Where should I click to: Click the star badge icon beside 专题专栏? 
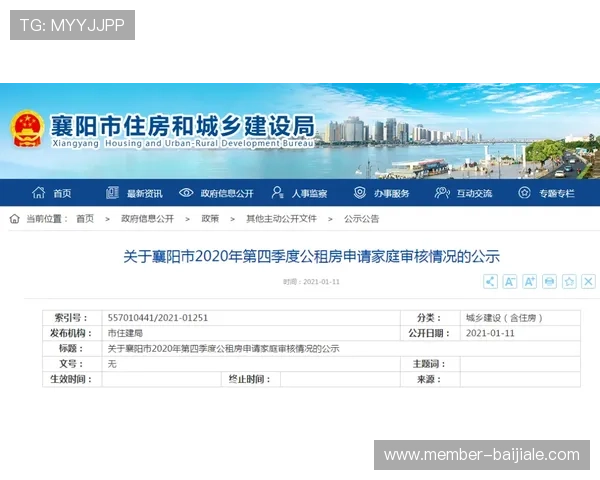coord(524,193)
